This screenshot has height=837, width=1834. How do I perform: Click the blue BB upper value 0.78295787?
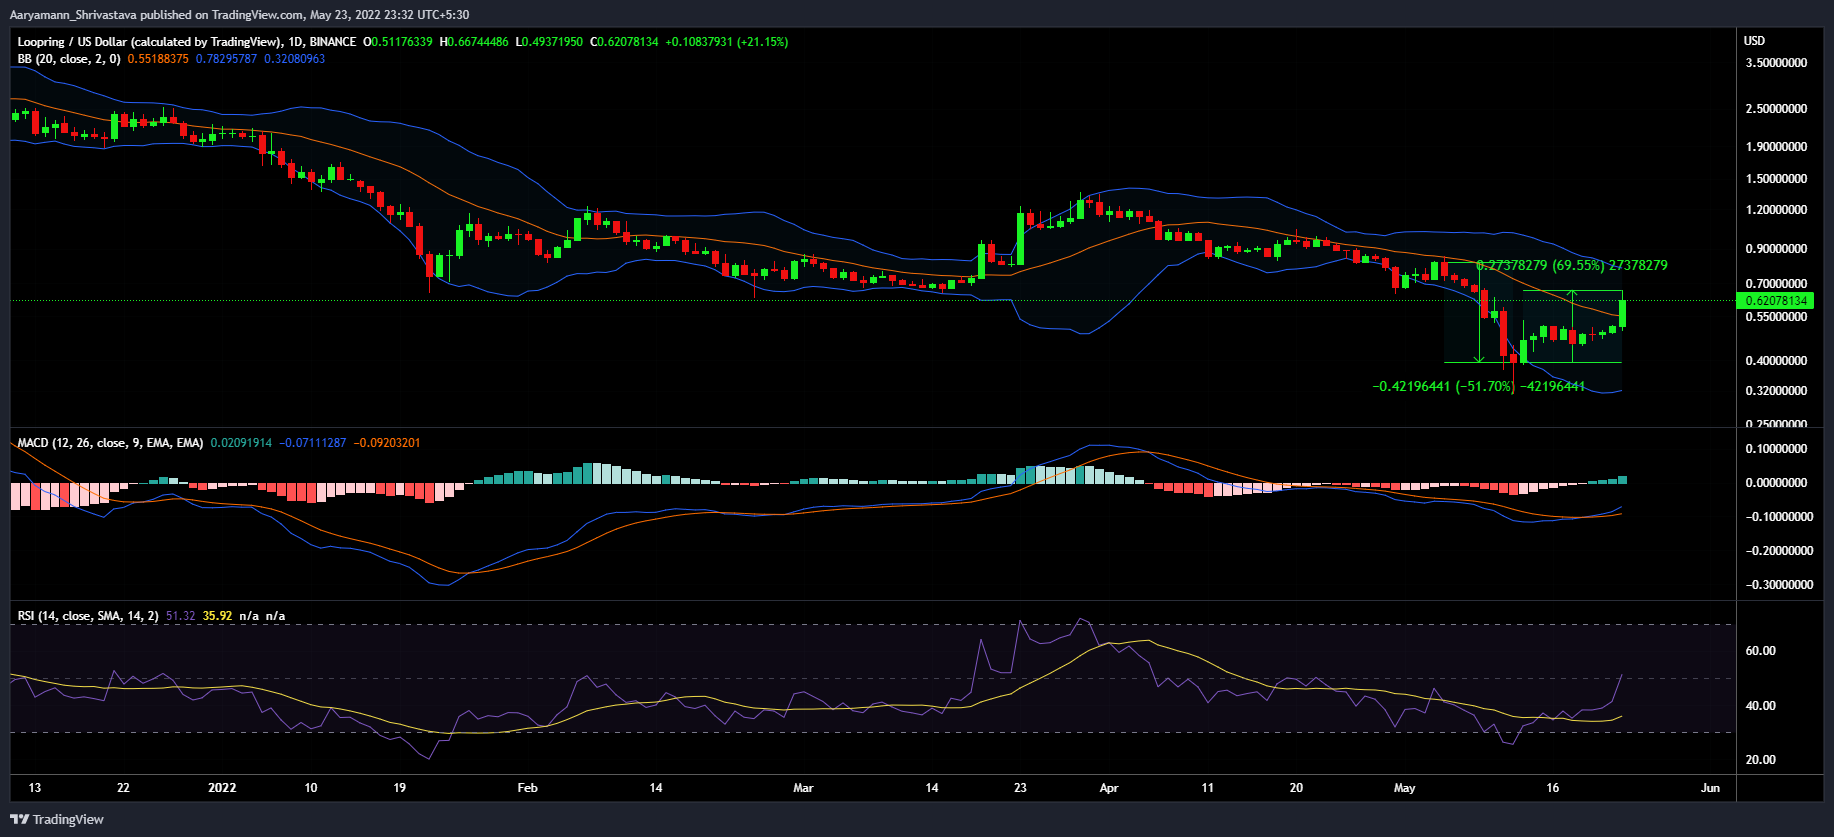(226, 59)
